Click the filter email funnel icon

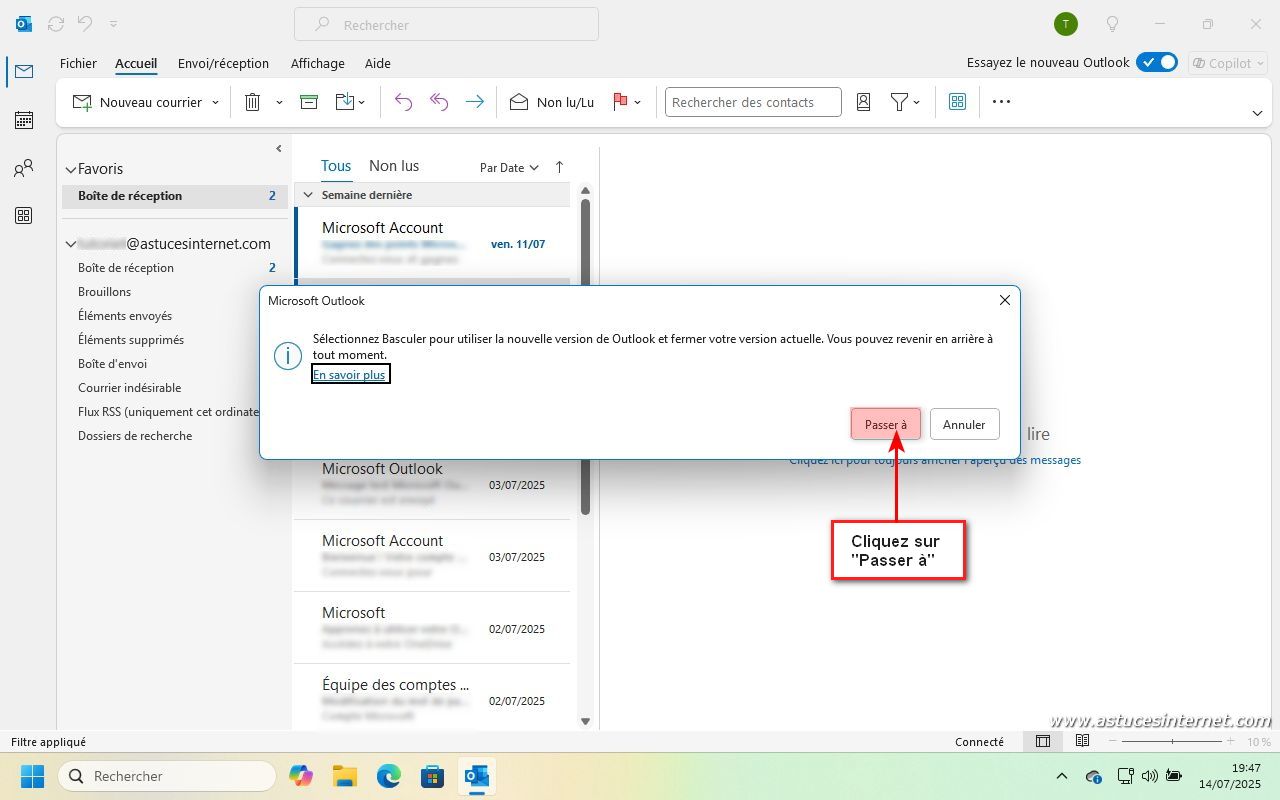click(899, 102)
